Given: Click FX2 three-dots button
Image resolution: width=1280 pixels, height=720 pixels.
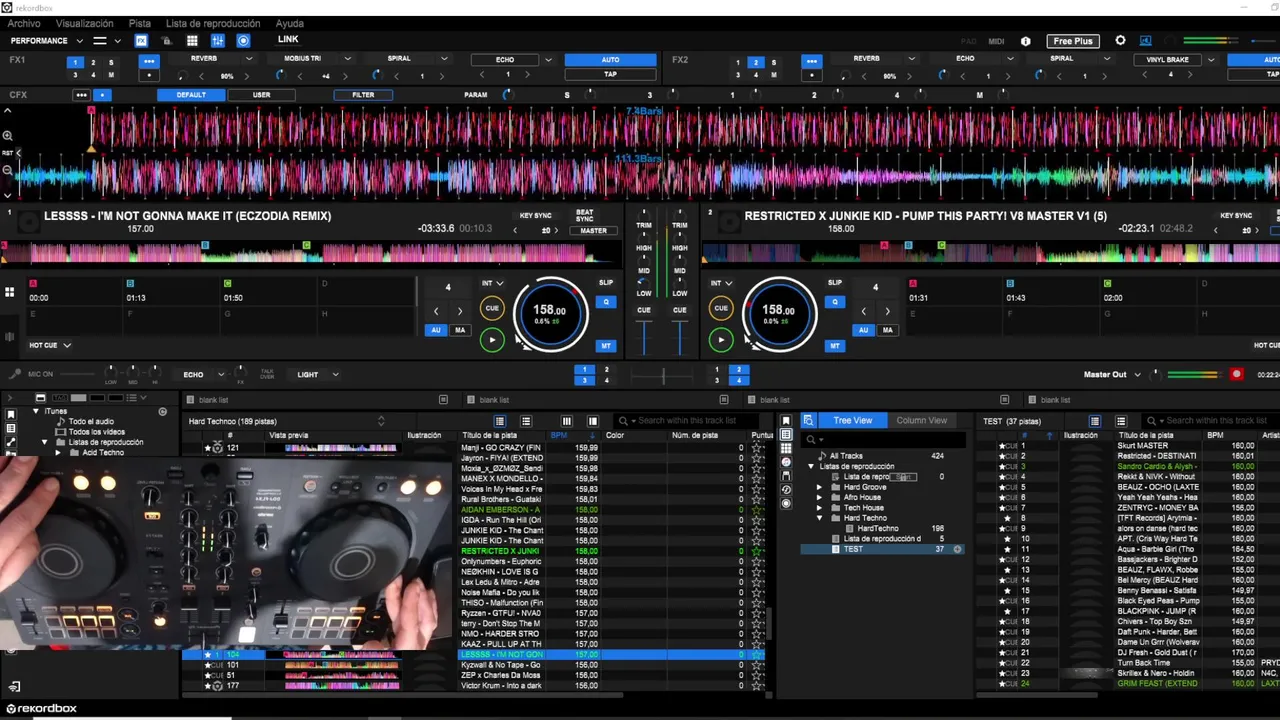Looking at the screenshot, I should click(811, 61).
